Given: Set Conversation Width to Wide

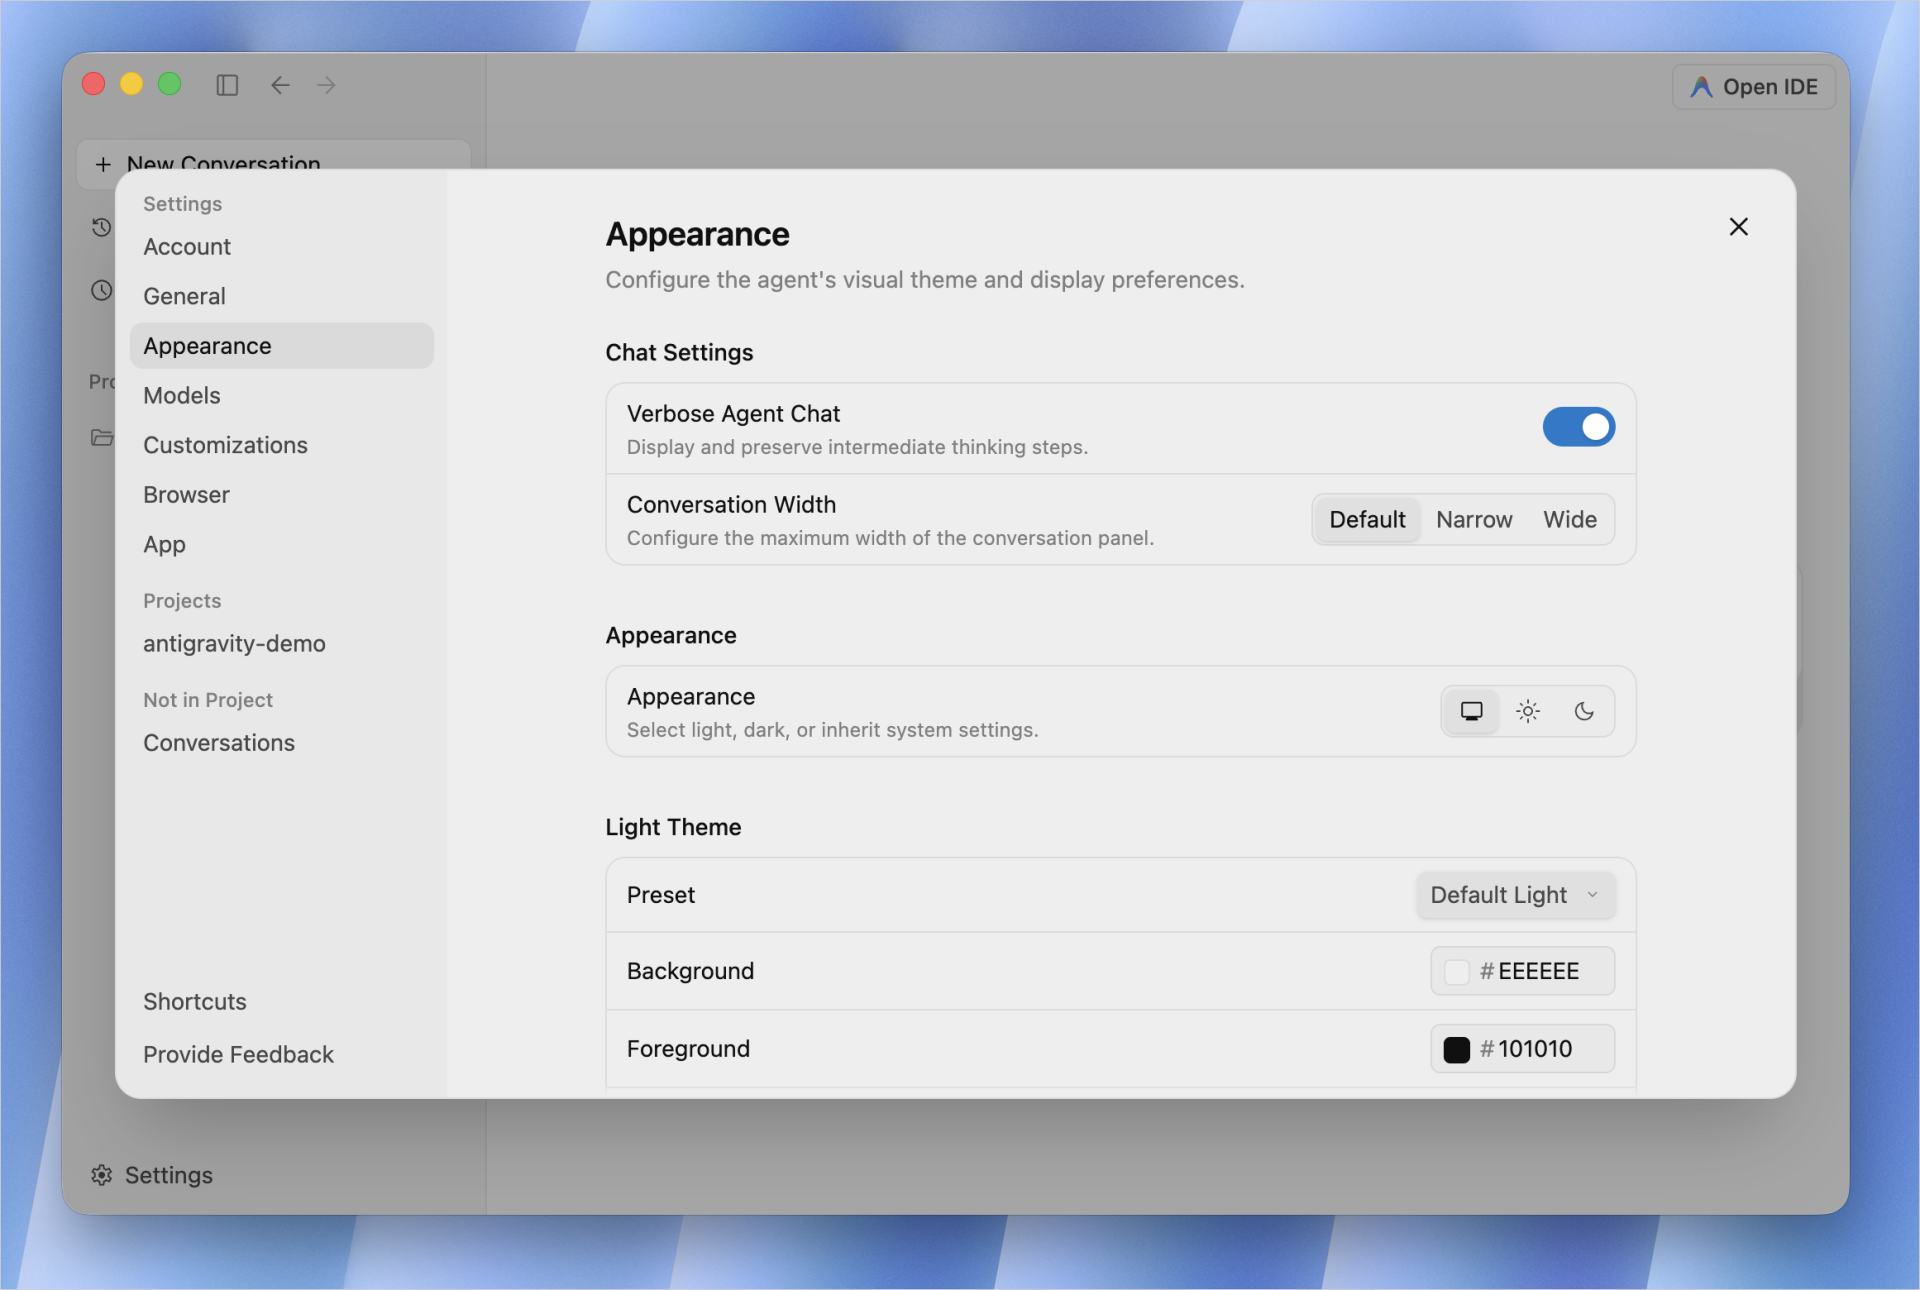Looking at the screenshot, I should [x=1569, y=520].
